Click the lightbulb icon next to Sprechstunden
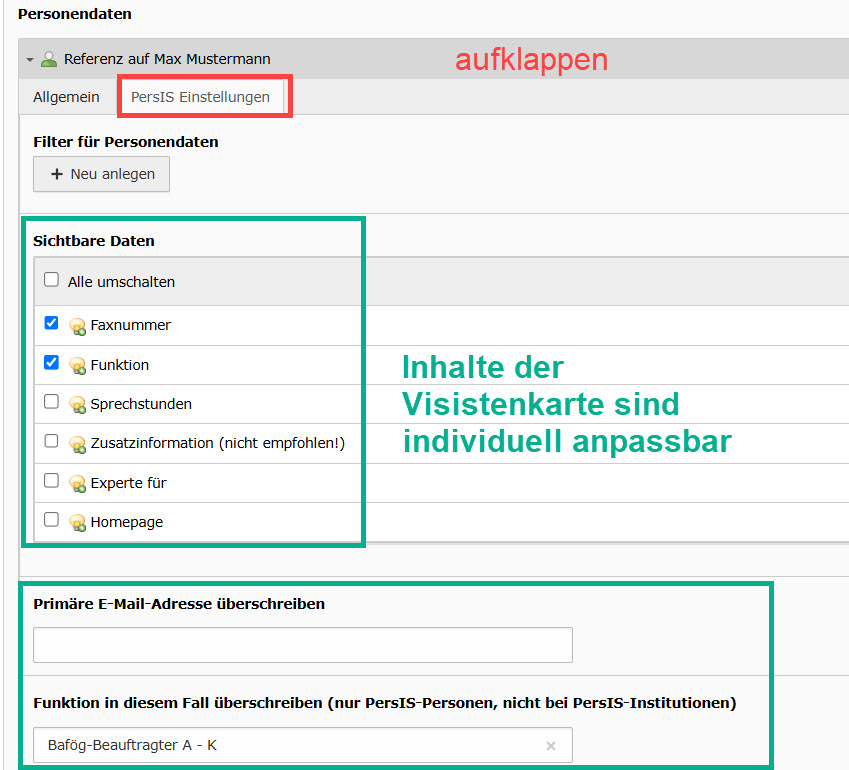 77,405
